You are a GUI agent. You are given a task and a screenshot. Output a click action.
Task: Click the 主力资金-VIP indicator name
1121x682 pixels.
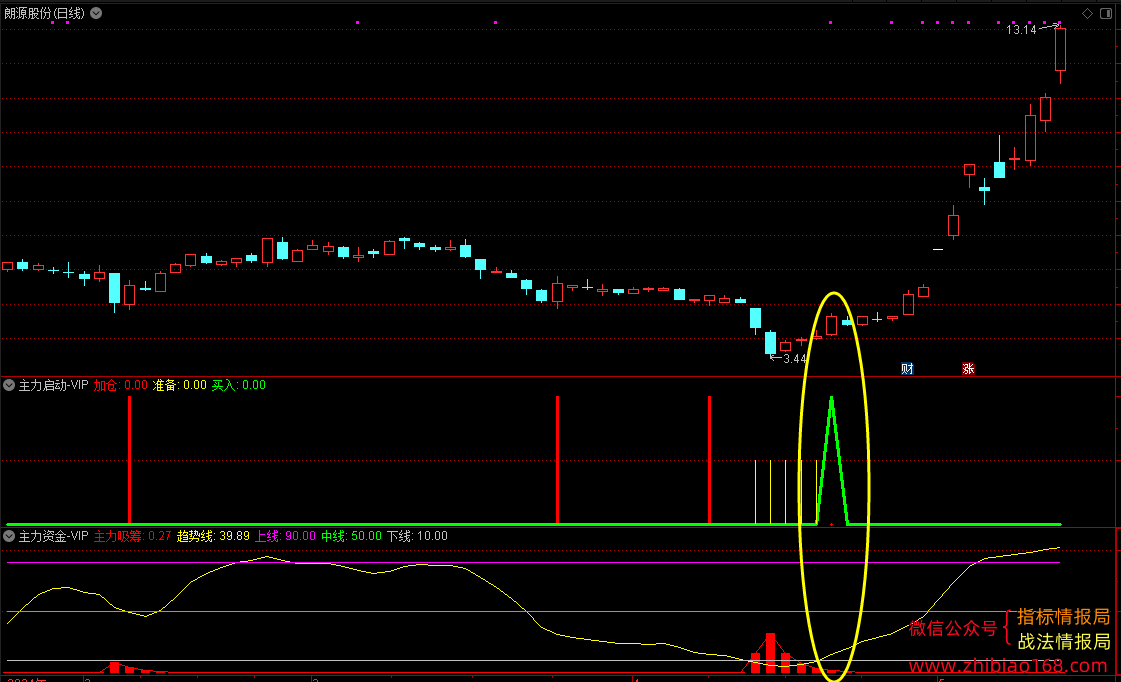(x=53, y=536)
